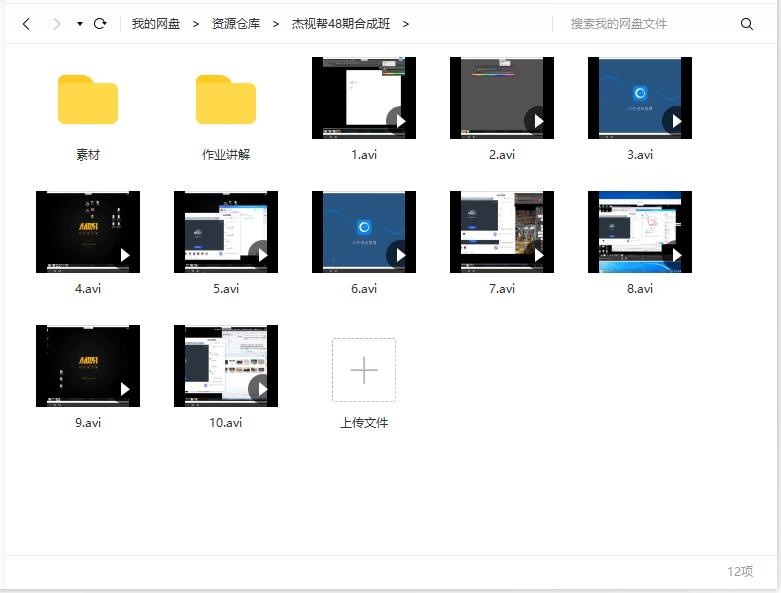Expand chevron after 杰视帮48期合成班 breadcrumb

405,24
